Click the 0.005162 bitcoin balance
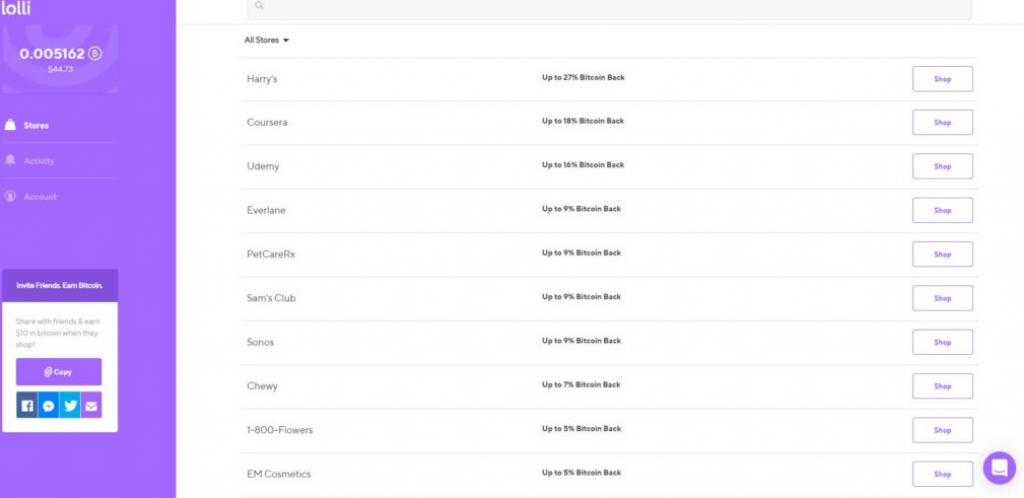Image resolution: width=1024 pixels, height=498 pixels. pyautogui.click(x=52, y=54)
